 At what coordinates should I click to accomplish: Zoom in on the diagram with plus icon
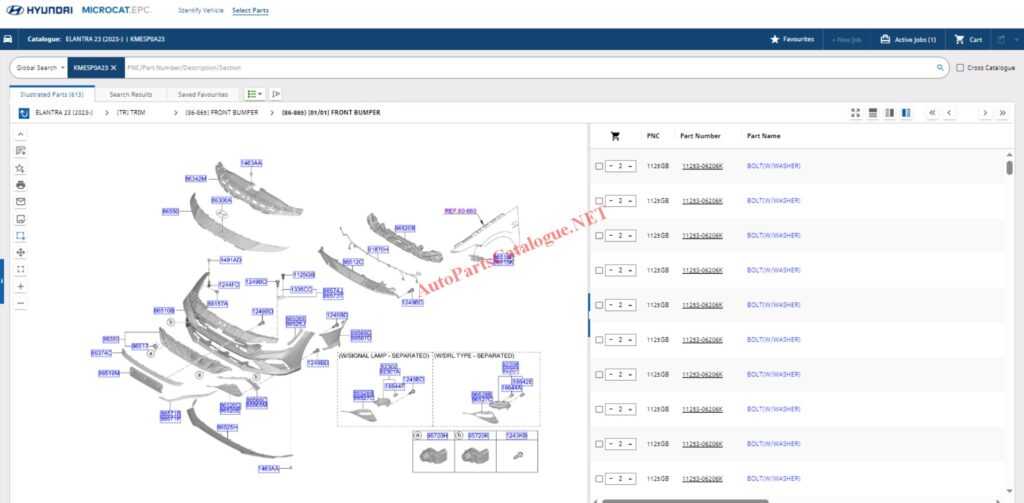[x=21, y=286]
